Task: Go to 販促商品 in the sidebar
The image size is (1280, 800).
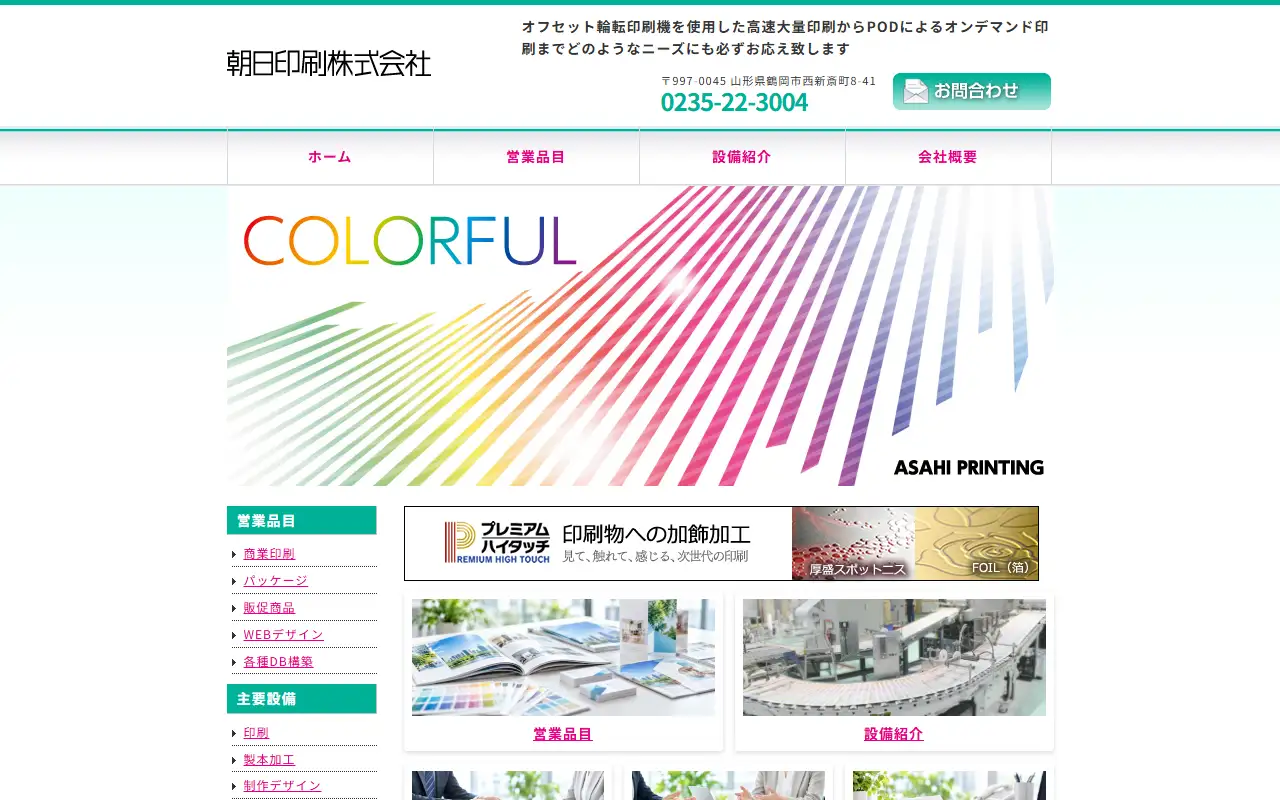Action: pos(269,608)
